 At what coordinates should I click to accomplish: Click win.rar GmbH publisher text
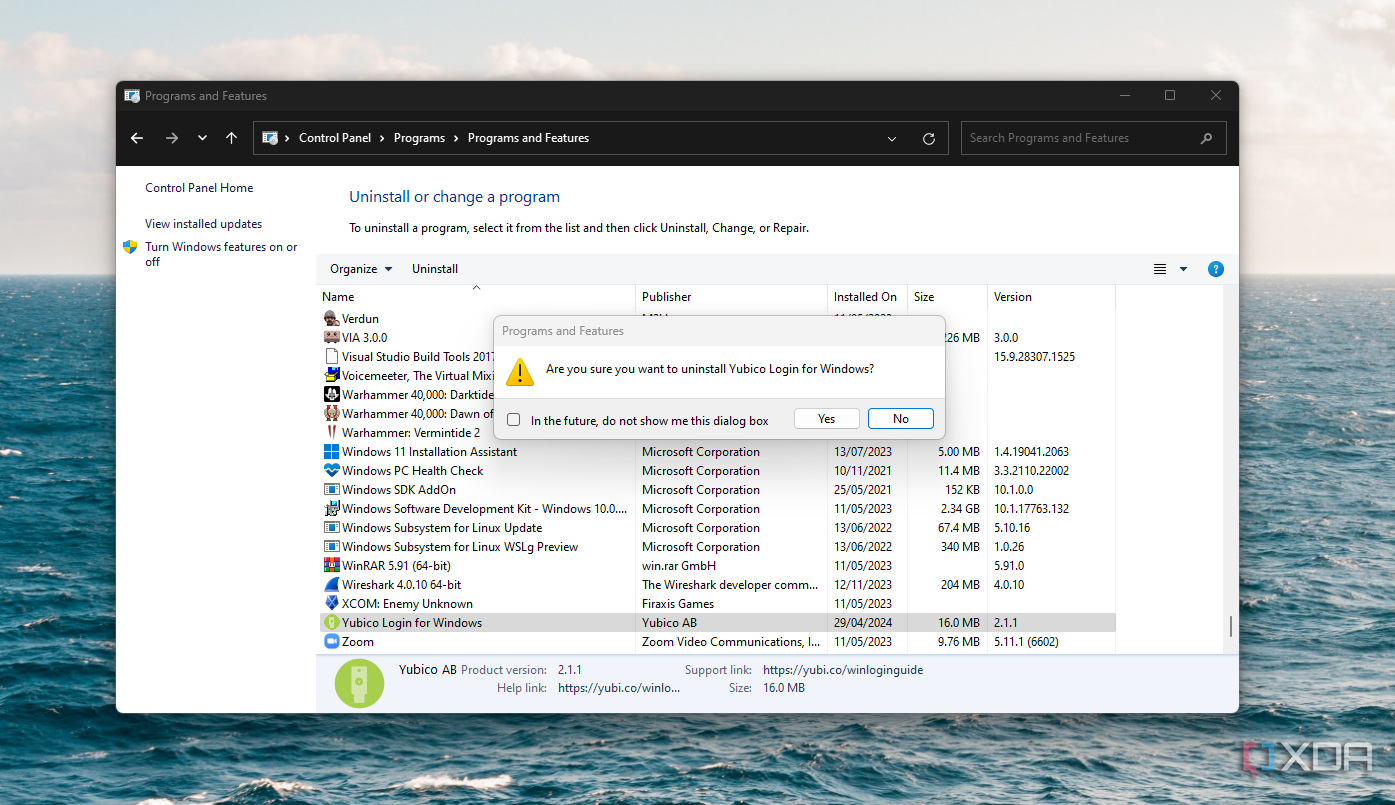pos(679,566)
